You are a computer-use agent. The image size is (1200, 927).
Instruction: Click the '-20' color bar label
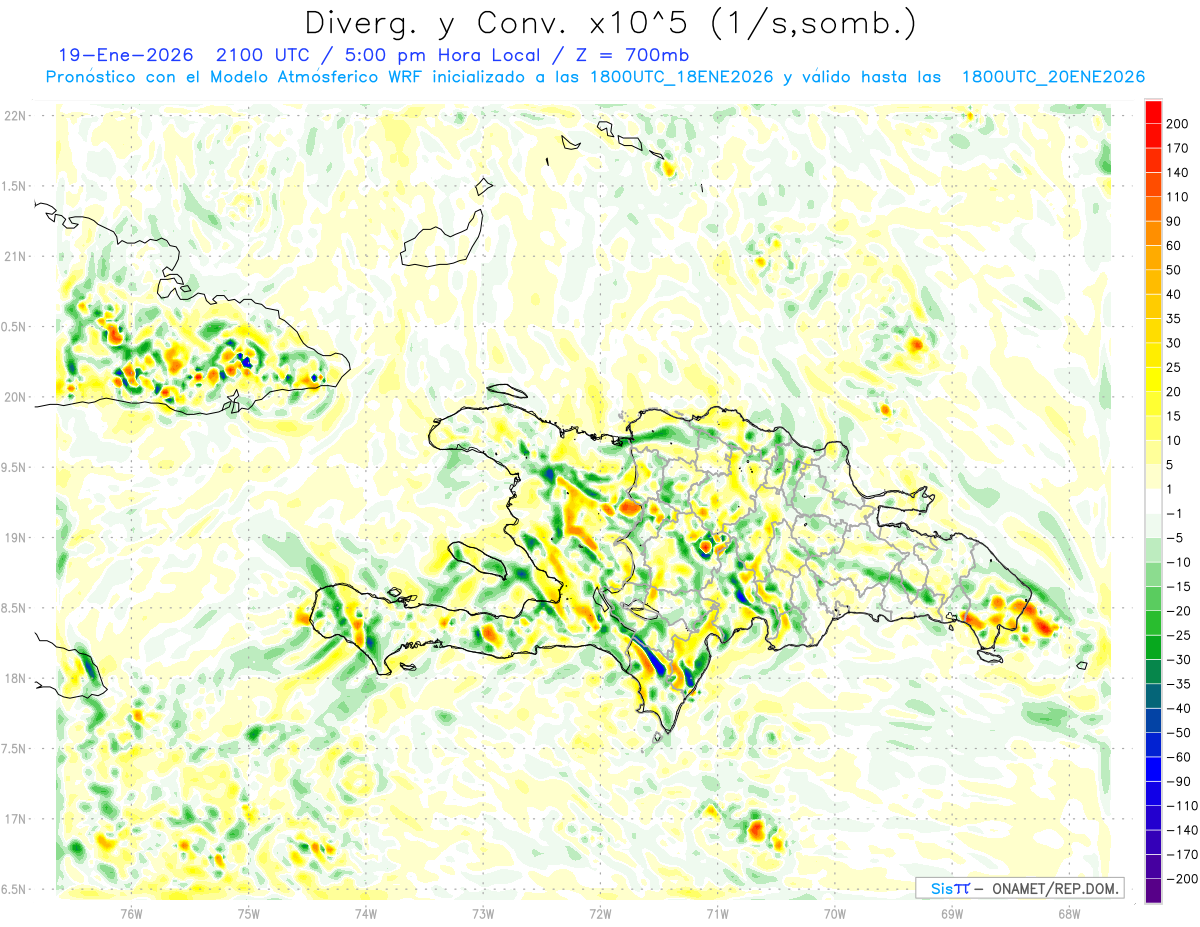pos(1180,611)
